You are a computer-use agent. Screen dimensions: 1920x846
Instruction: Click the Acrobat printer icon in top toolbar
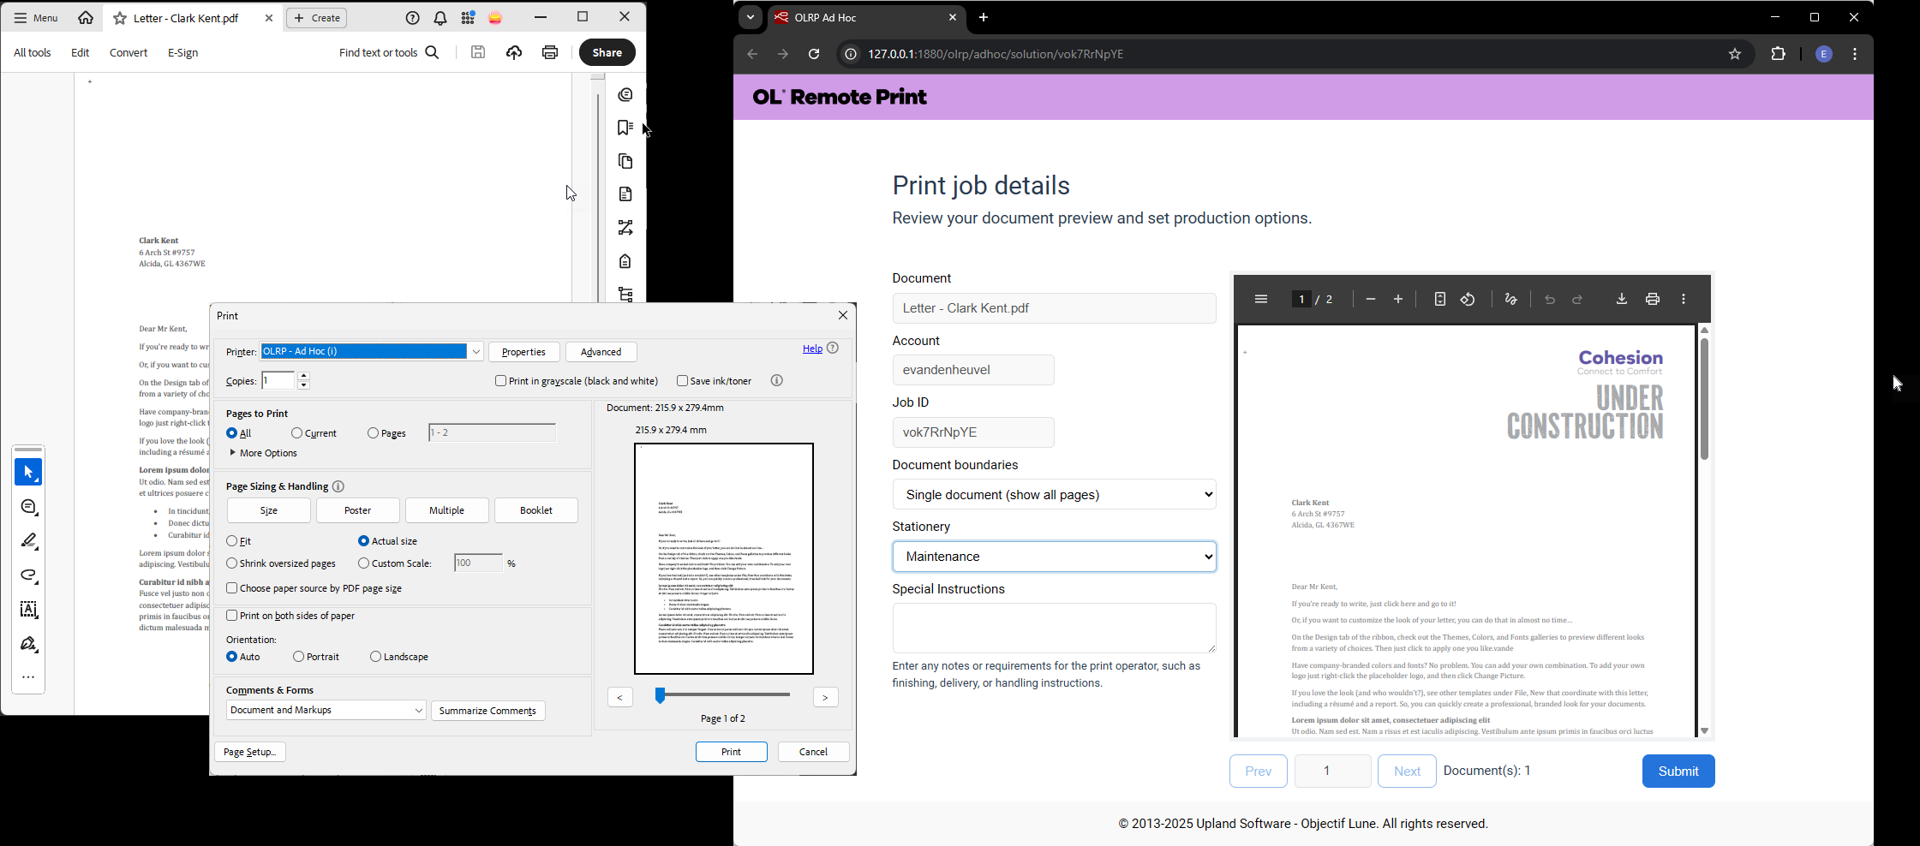coord(550,53)
